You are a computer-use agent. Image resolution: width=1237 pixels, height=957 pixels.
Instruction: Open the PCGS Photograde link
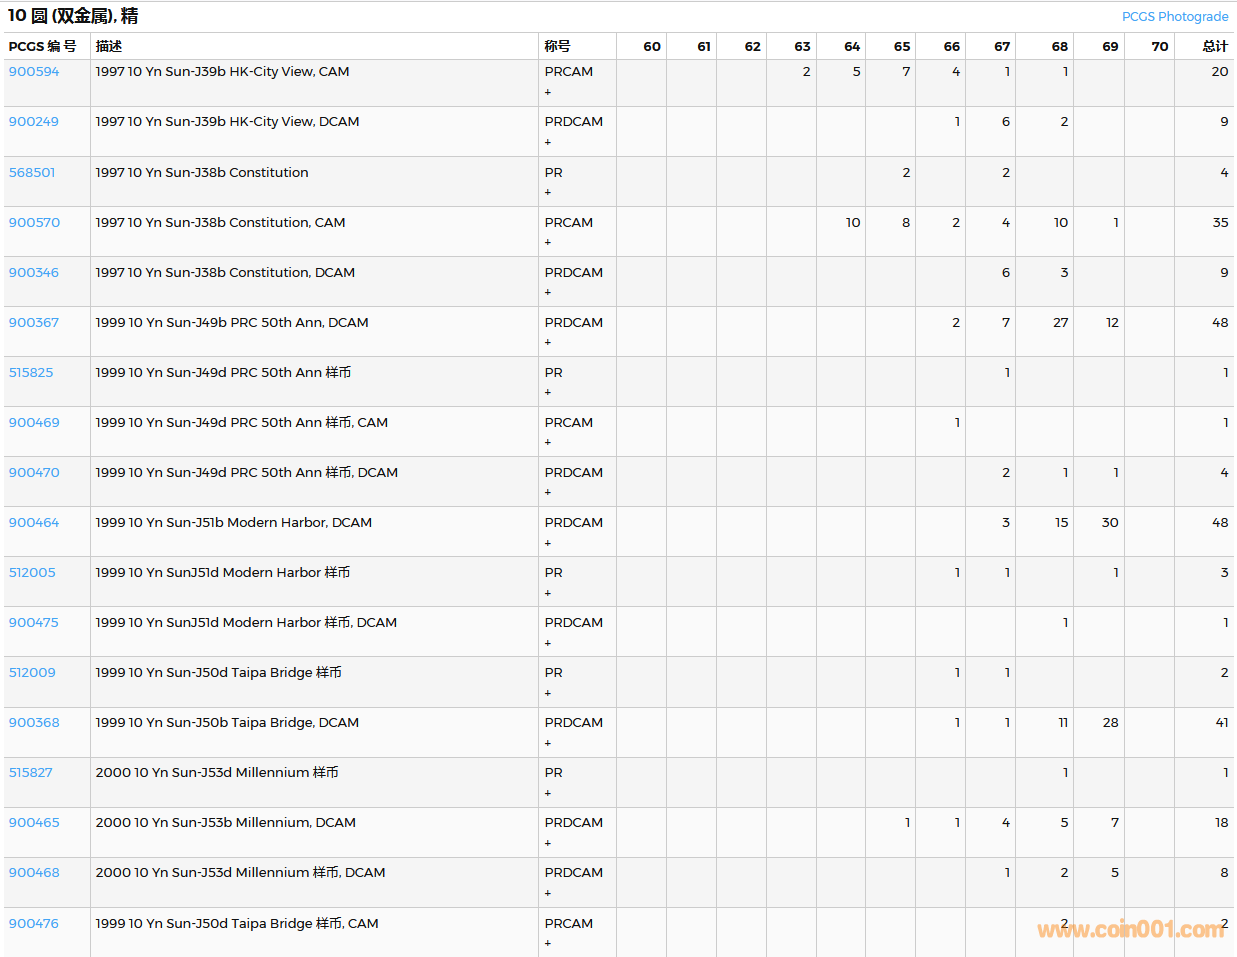click(1174, 17)
